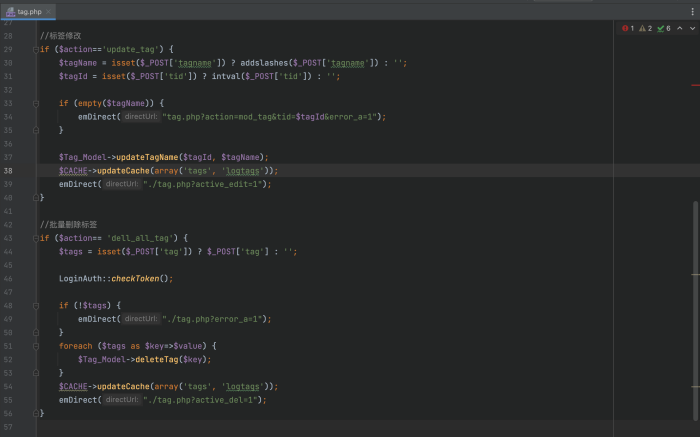
Task: Click the vertical editor scrollbar thumb
Action: pos(696,310)
